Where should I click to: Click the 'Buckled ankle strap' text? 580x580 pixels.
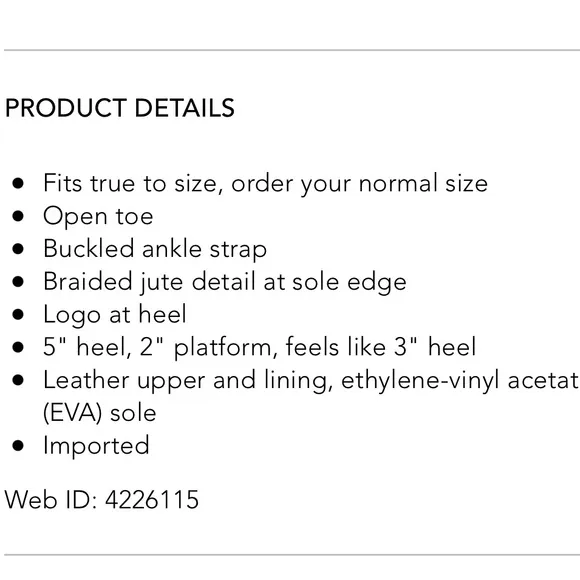[x=155, y=249]
